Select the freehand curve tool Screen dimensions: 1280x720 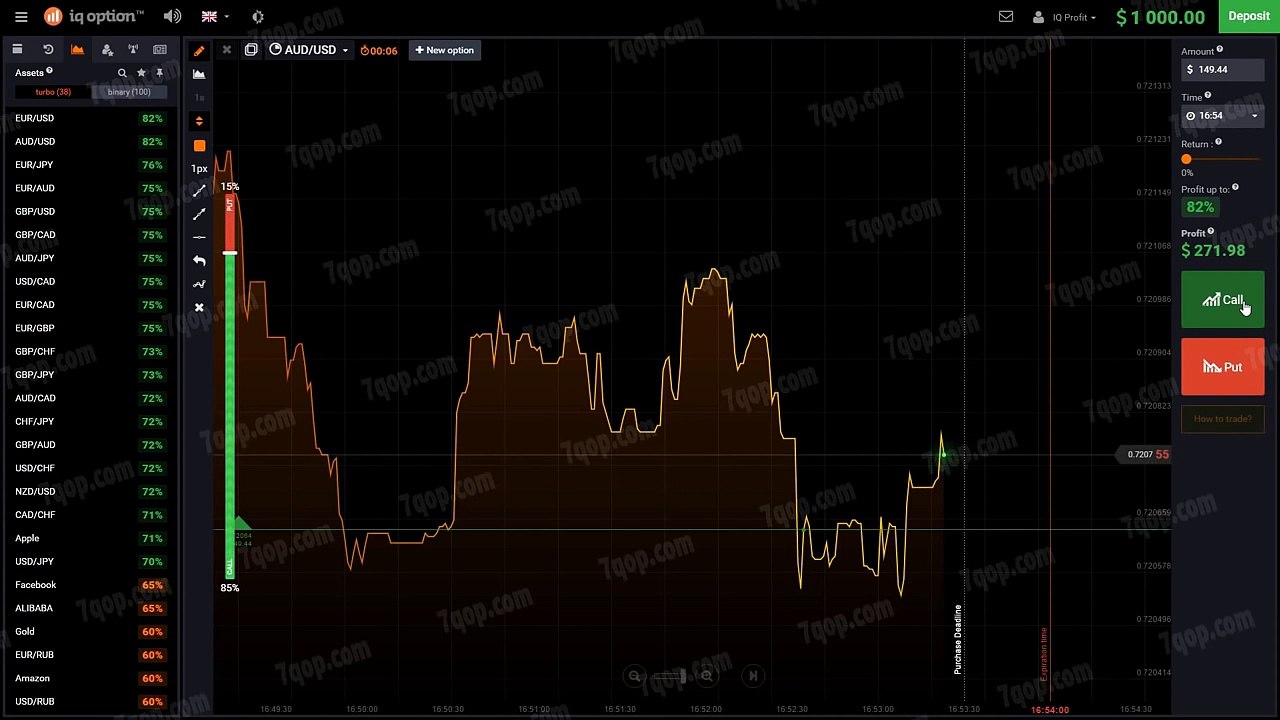(199, 284)
